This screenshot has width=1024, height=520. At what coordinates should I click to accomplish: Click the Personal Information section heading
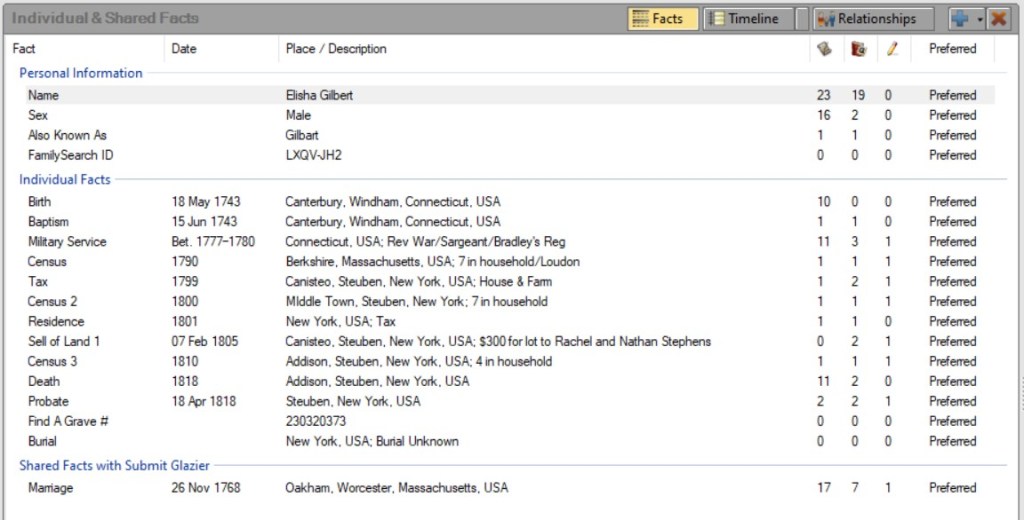click(x=81, y=73)
